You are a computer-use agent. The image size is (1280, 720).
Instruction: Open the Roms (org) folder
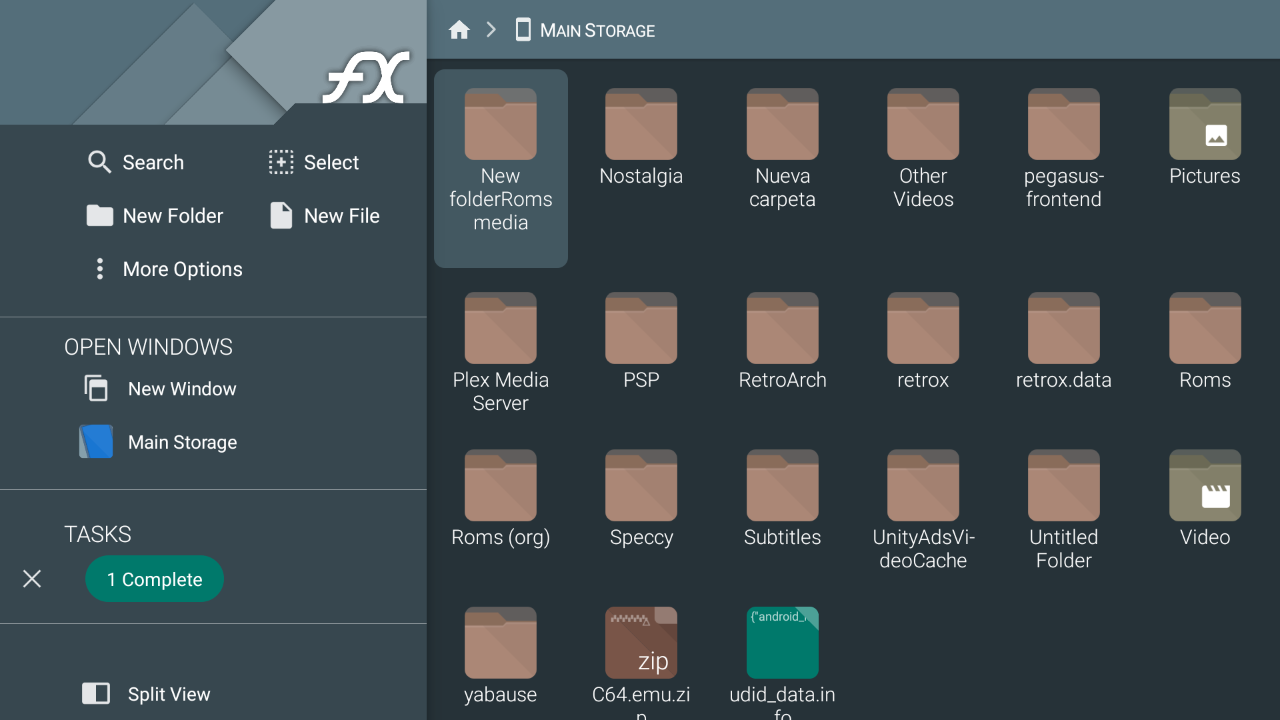tap(501, 499)
